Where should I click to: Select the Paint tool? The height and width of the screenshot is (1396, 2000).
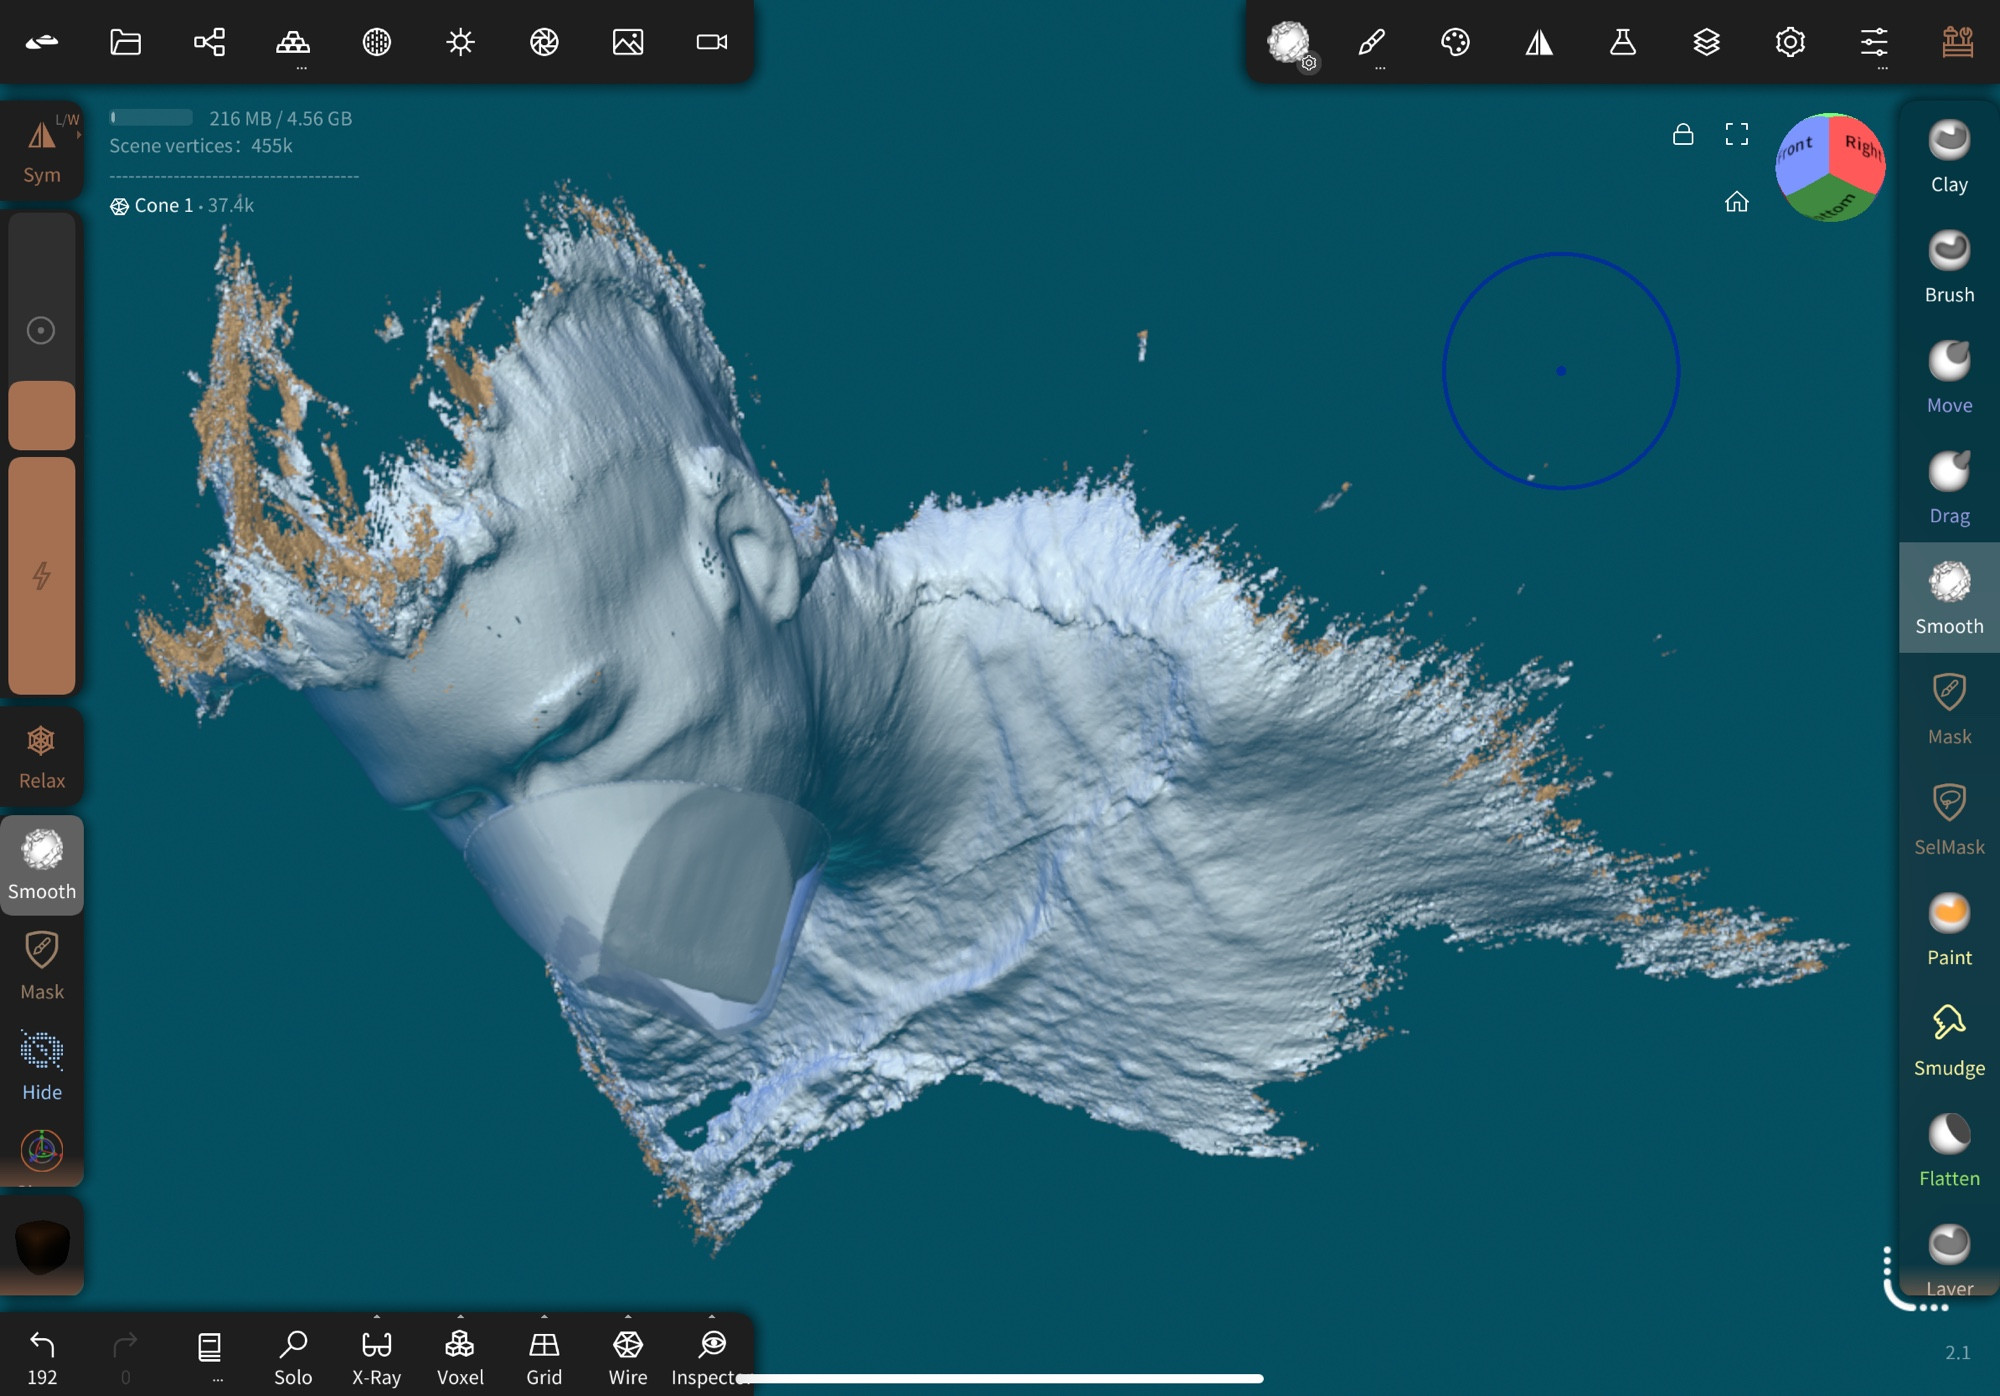[1949, 929]
